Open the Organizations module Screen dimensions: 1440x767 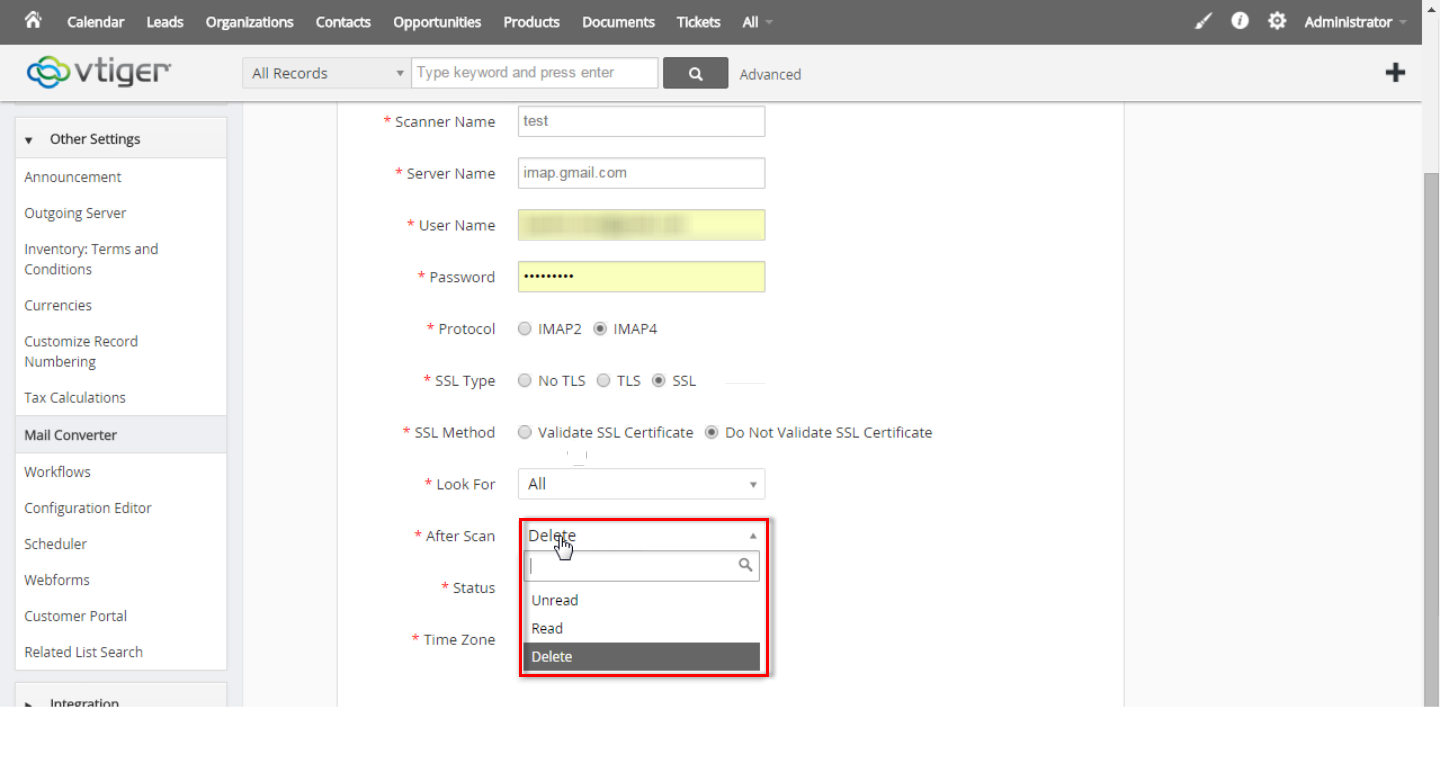(x=250, y=22)
